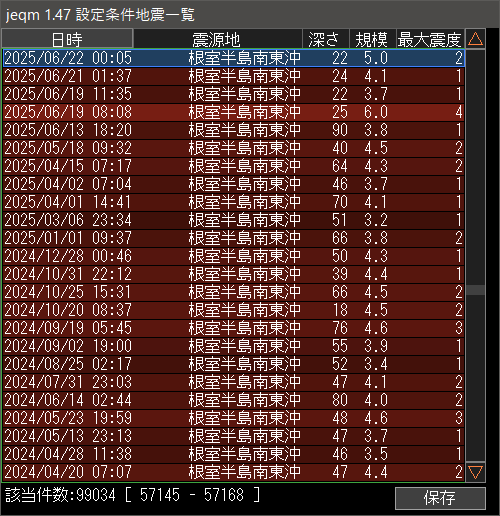Click the 保存 save button
The image size is (500, 516).
click(x=440, y=498)
